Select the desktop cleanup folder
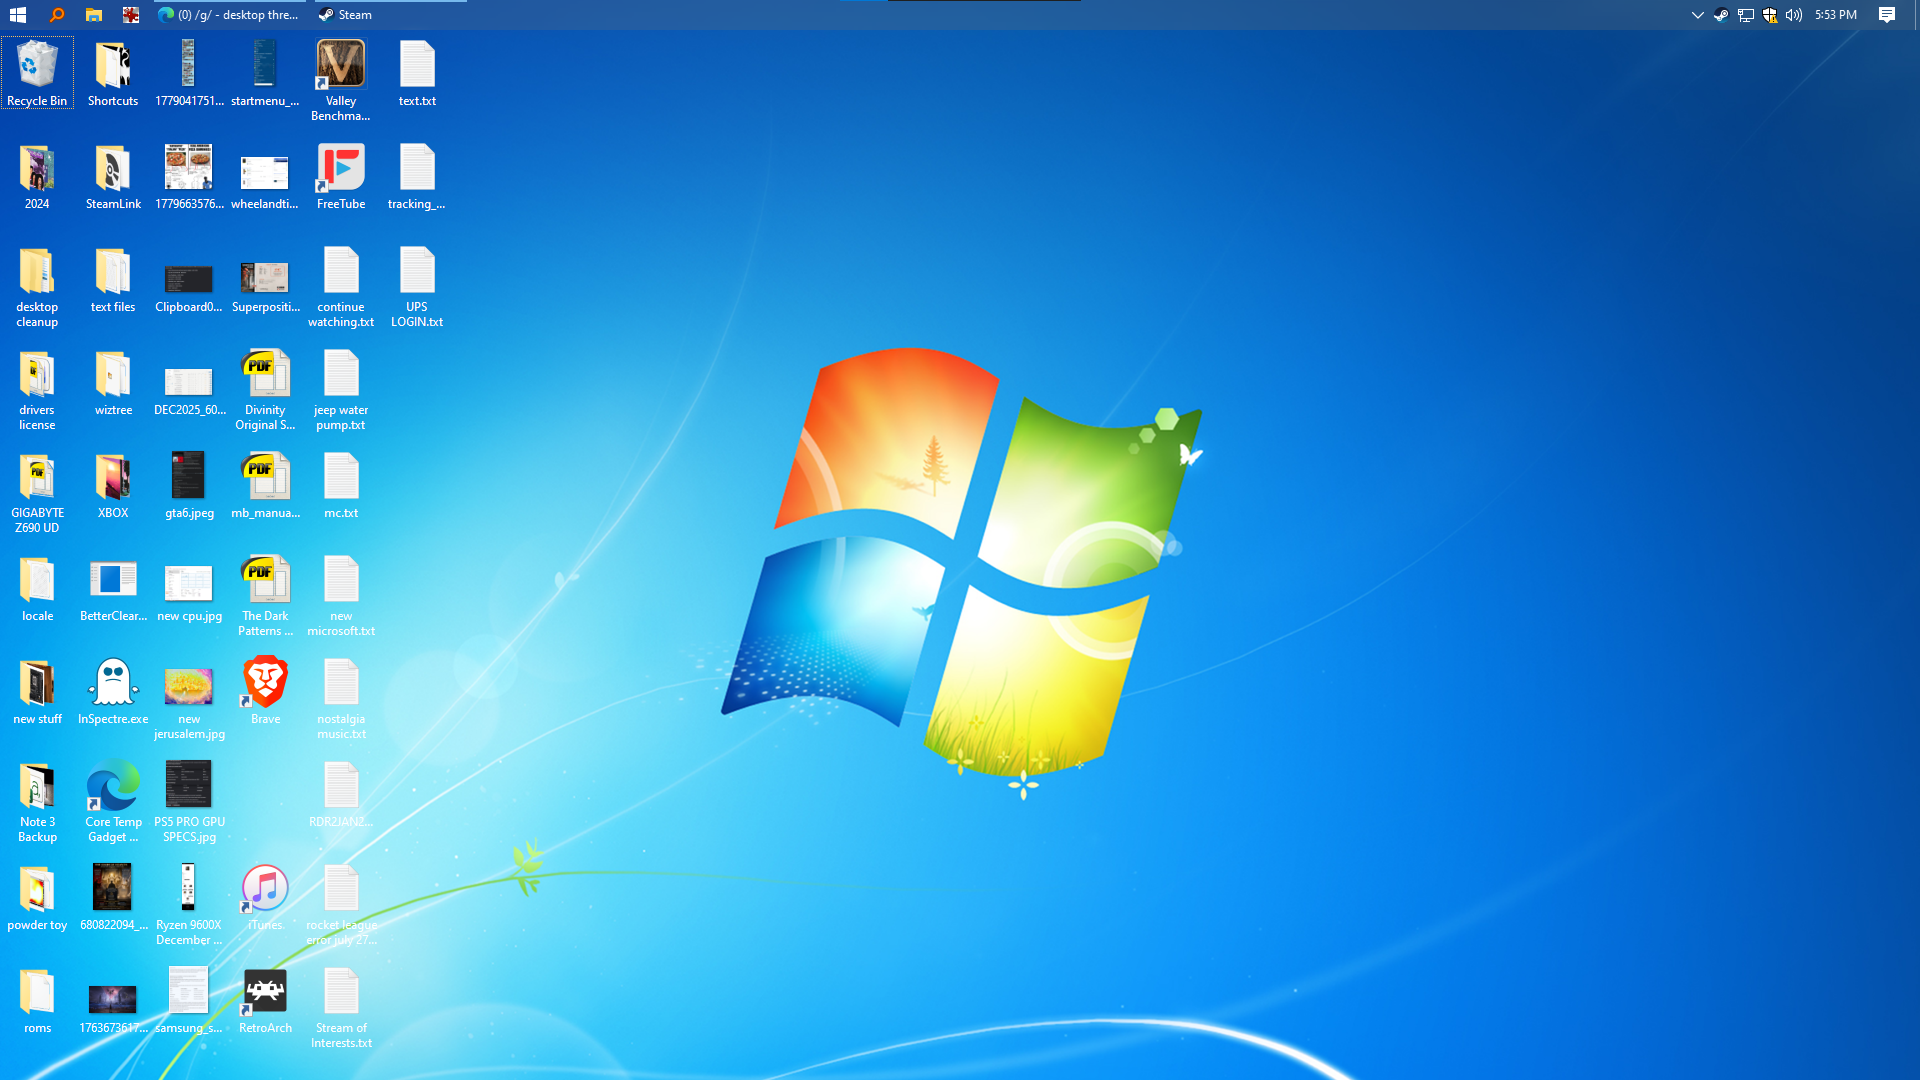The height and width of the screenshot is (1080, 1920). coord(37,287)
